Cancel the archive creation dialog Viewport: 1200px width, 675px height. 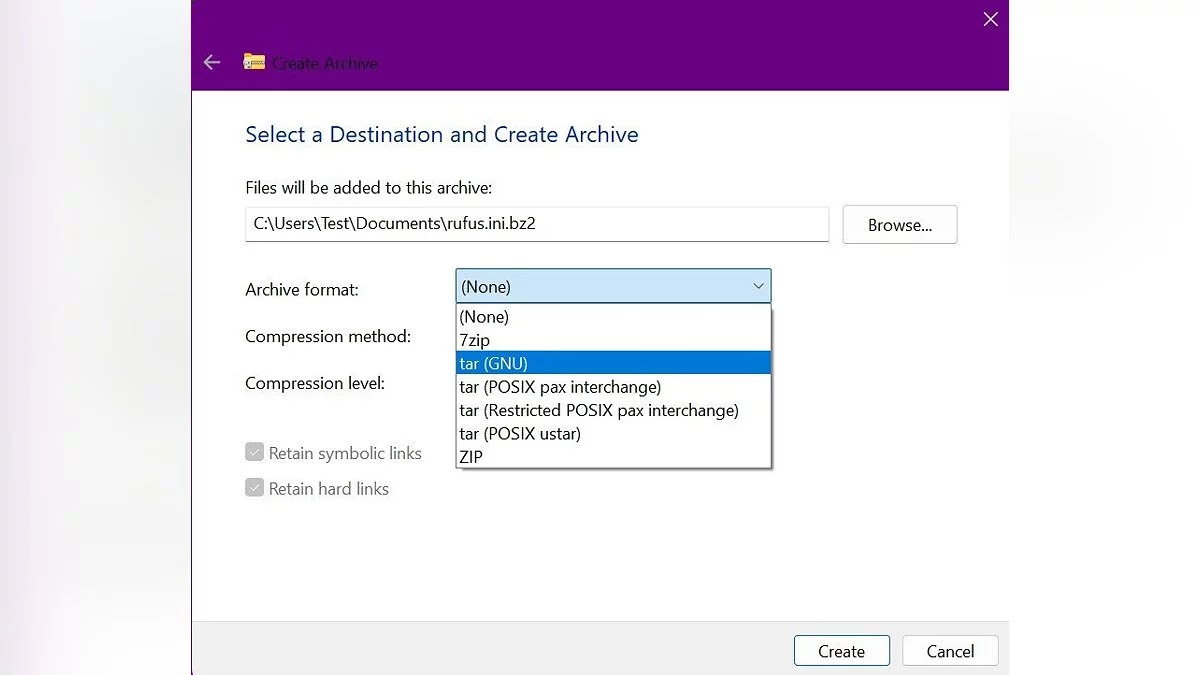point(949,651)
